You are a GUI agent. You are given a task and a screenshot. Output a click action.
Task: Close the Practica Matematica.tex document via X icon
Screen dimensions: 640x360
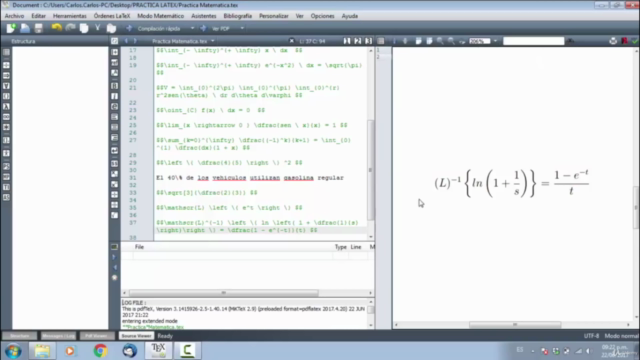click(x=291, y=41)
